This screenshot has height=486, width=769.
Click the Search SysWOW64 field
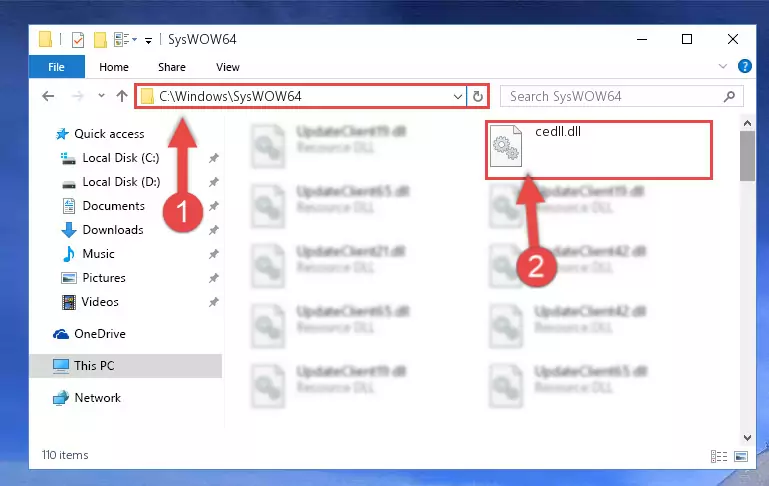(621, 96)
